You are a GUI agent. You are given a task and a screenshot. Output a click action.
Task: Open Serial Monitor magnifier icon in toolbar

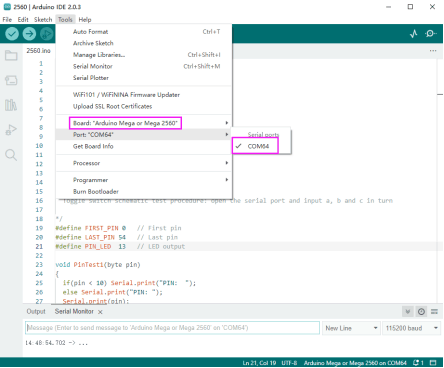[x=430, y=34]
